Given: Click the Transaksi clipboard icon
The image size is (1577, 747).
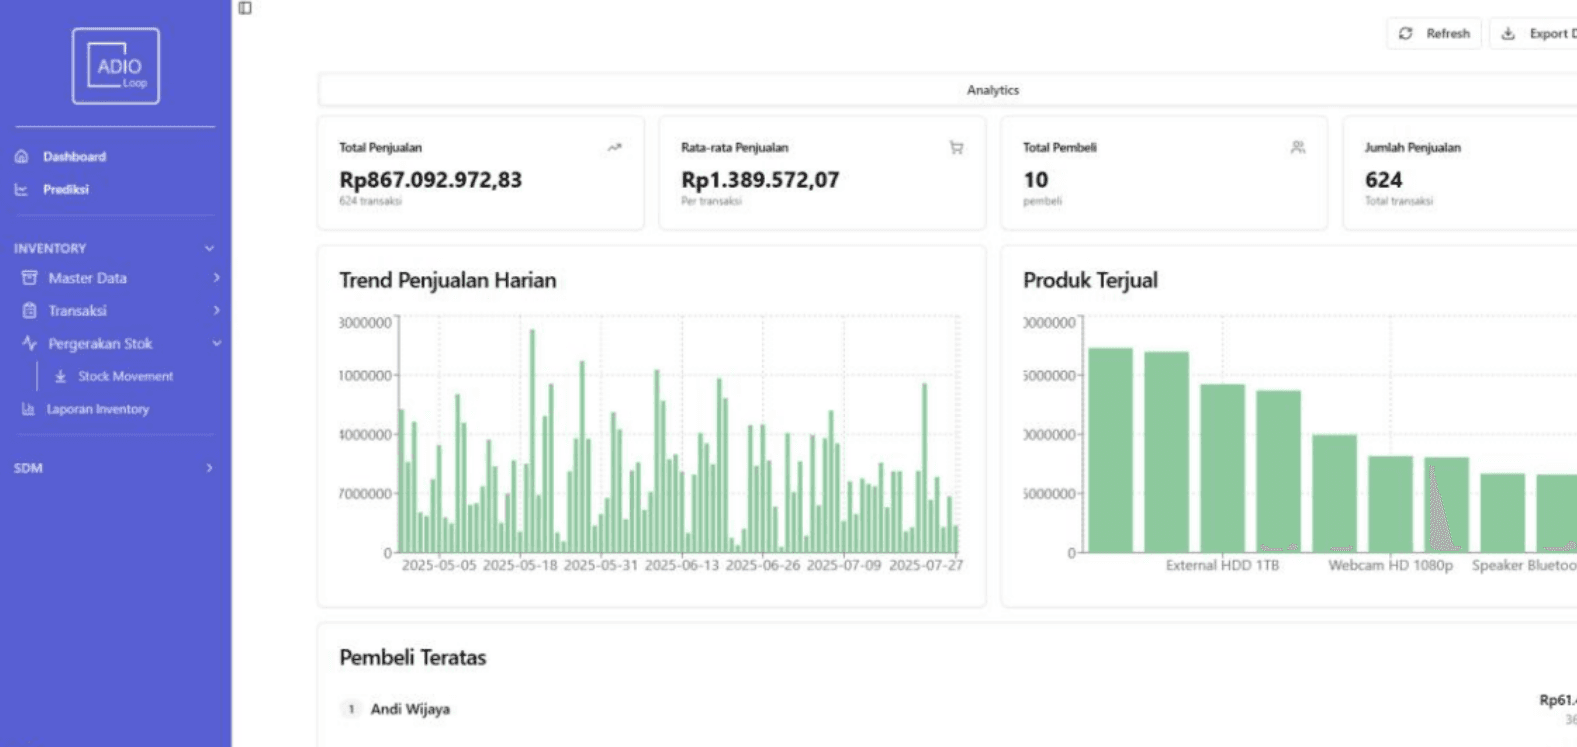Looking at the screenshot, I should click(x=30, y=311).
